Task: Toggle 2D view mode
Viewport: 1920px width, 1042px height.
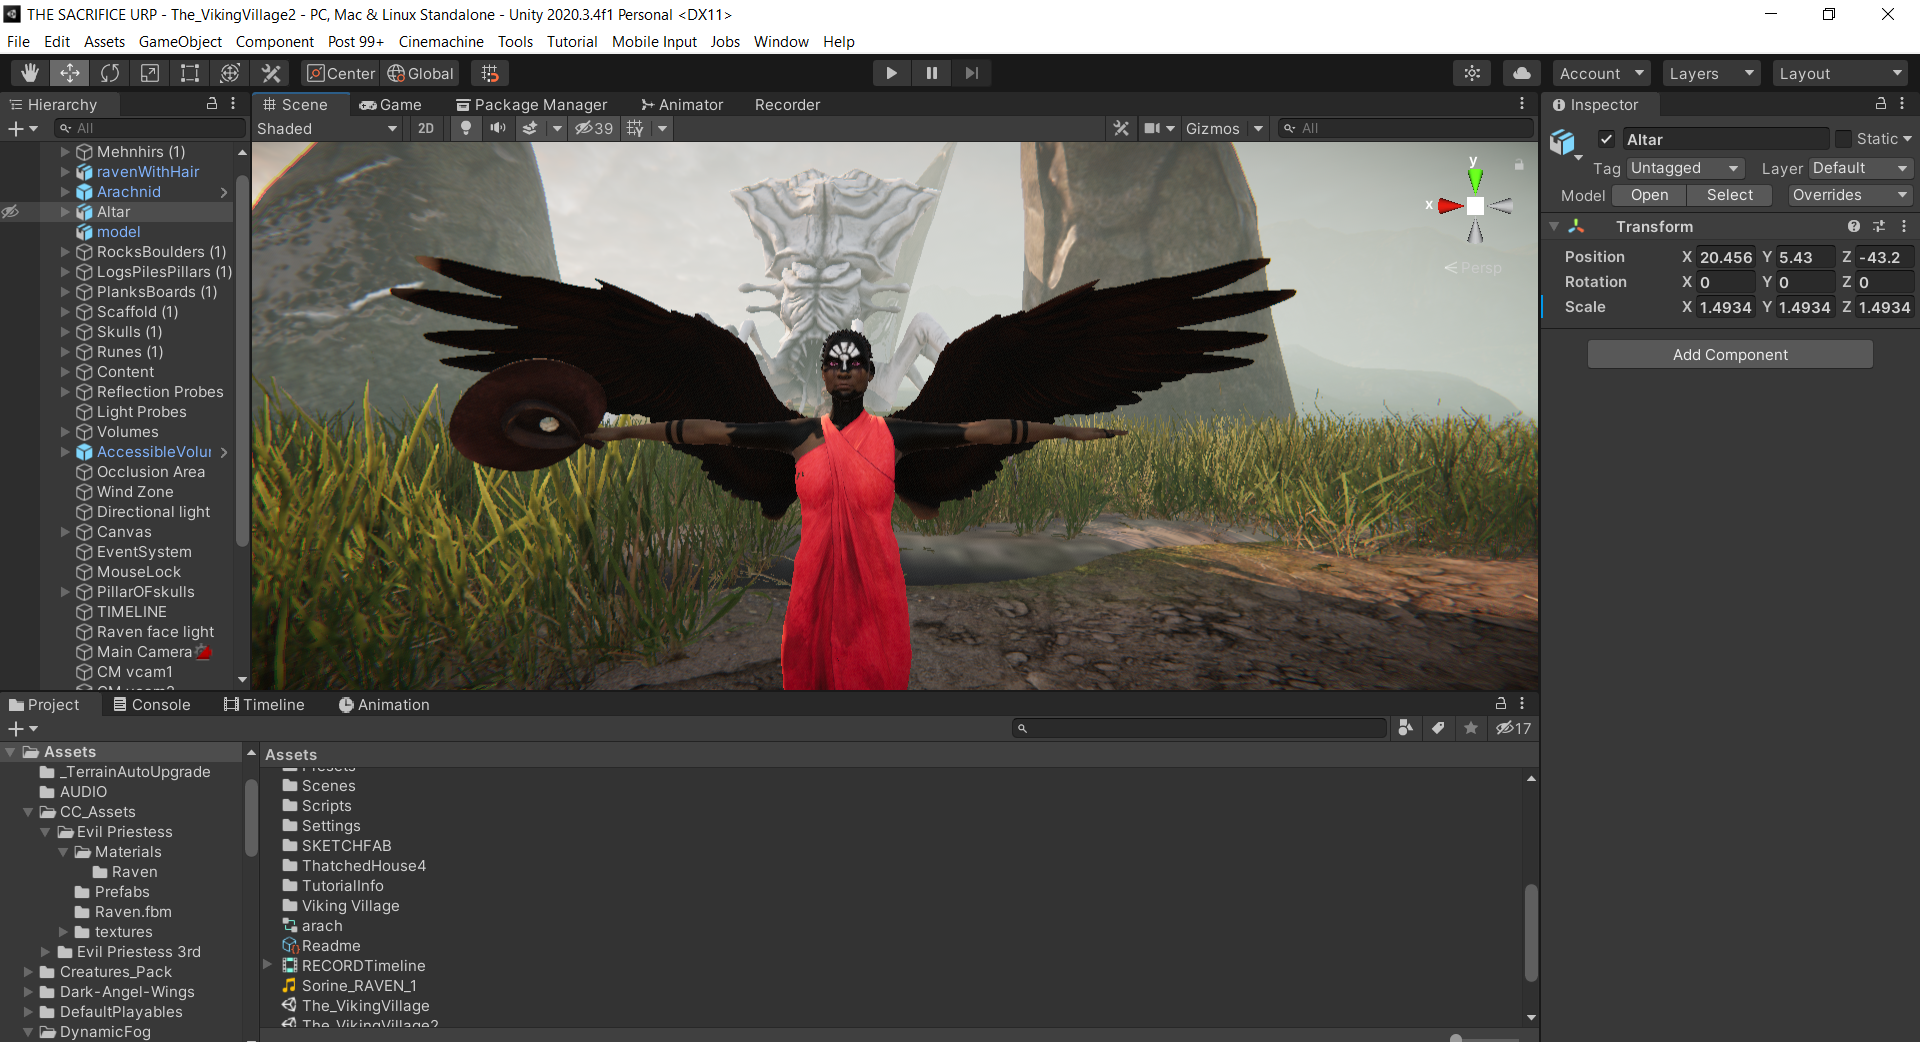Action: 426,128
